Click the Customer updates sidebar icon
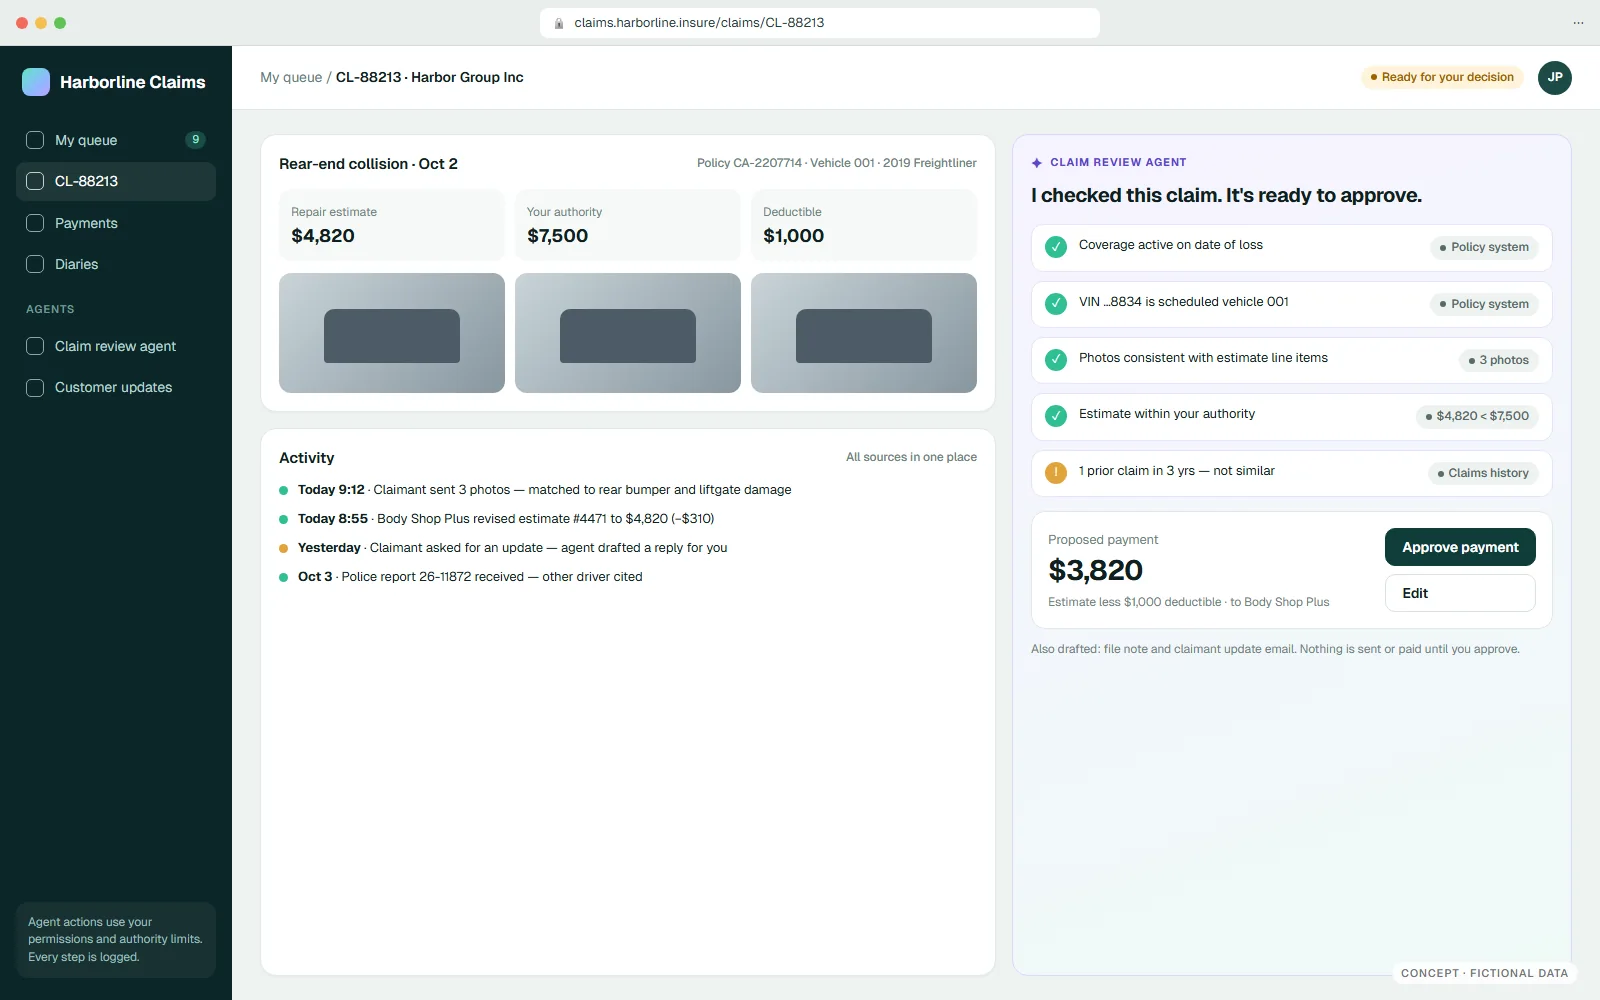The height and width of the screenshot is (1000, 1600). (35, 387)
